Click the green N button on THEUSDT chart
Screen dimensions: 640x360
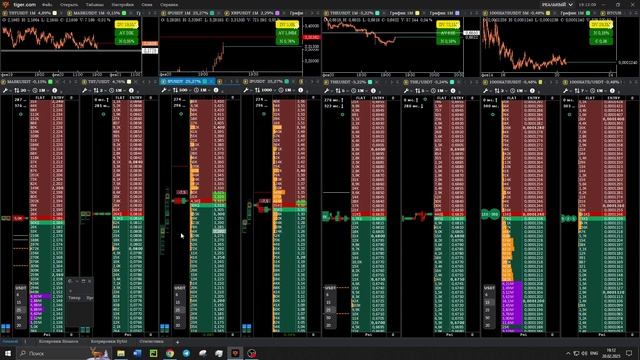[448, 41]
